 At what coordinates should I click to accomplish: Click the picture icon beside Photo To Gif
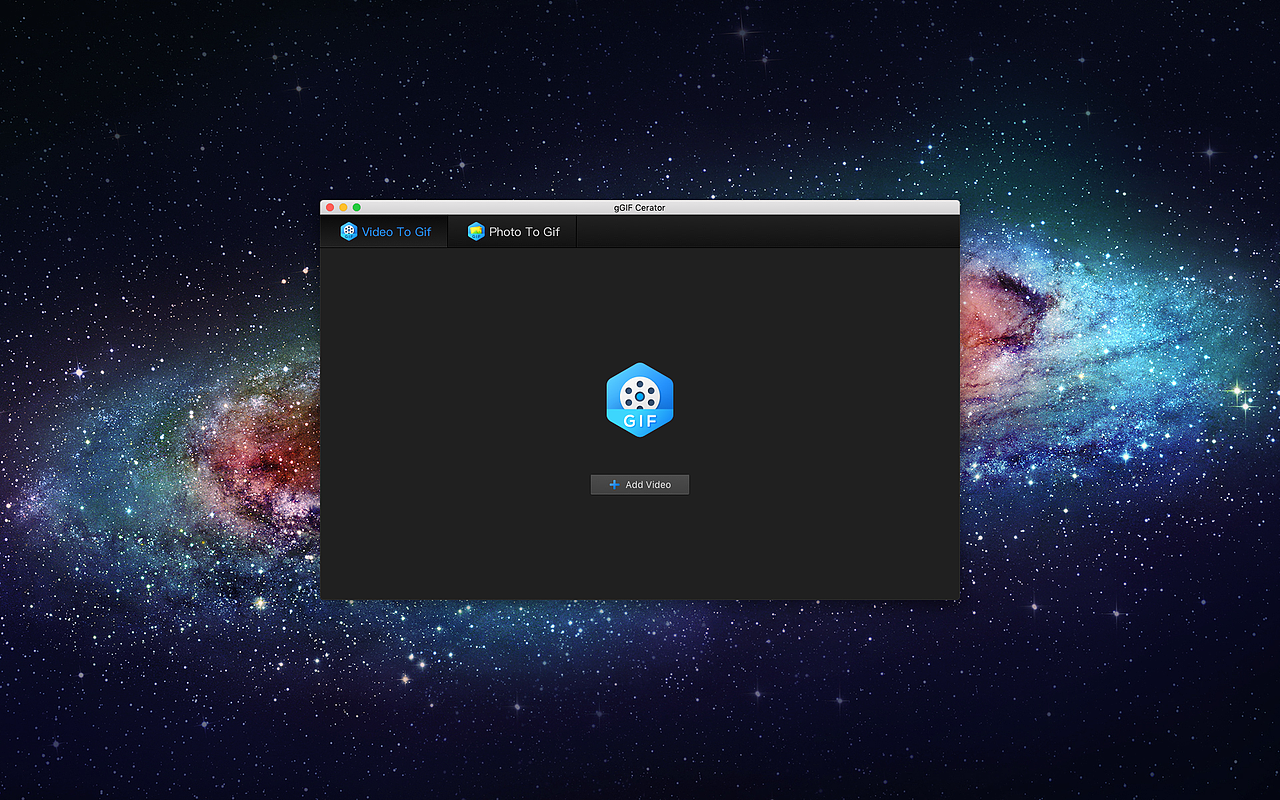[x=476, y=231]
